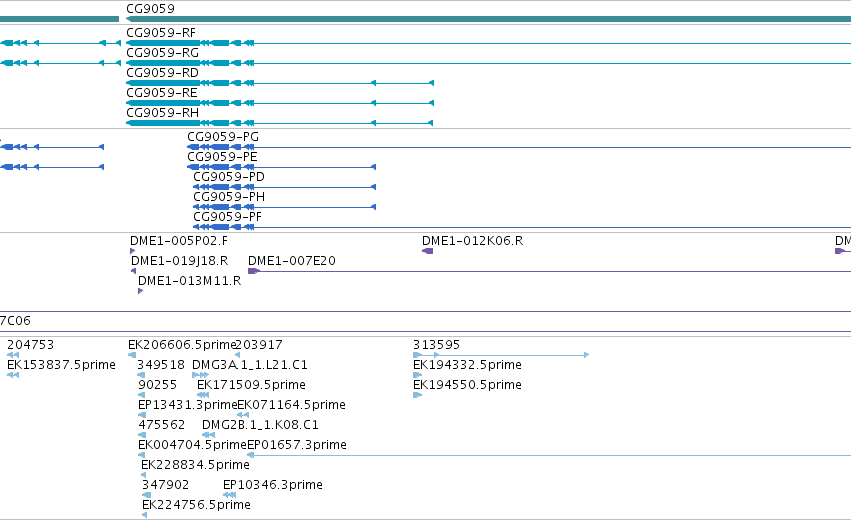Screen dimensions: 851x520
Task: Select CG9059-PD coding sequence label
Action: point(229,177)
